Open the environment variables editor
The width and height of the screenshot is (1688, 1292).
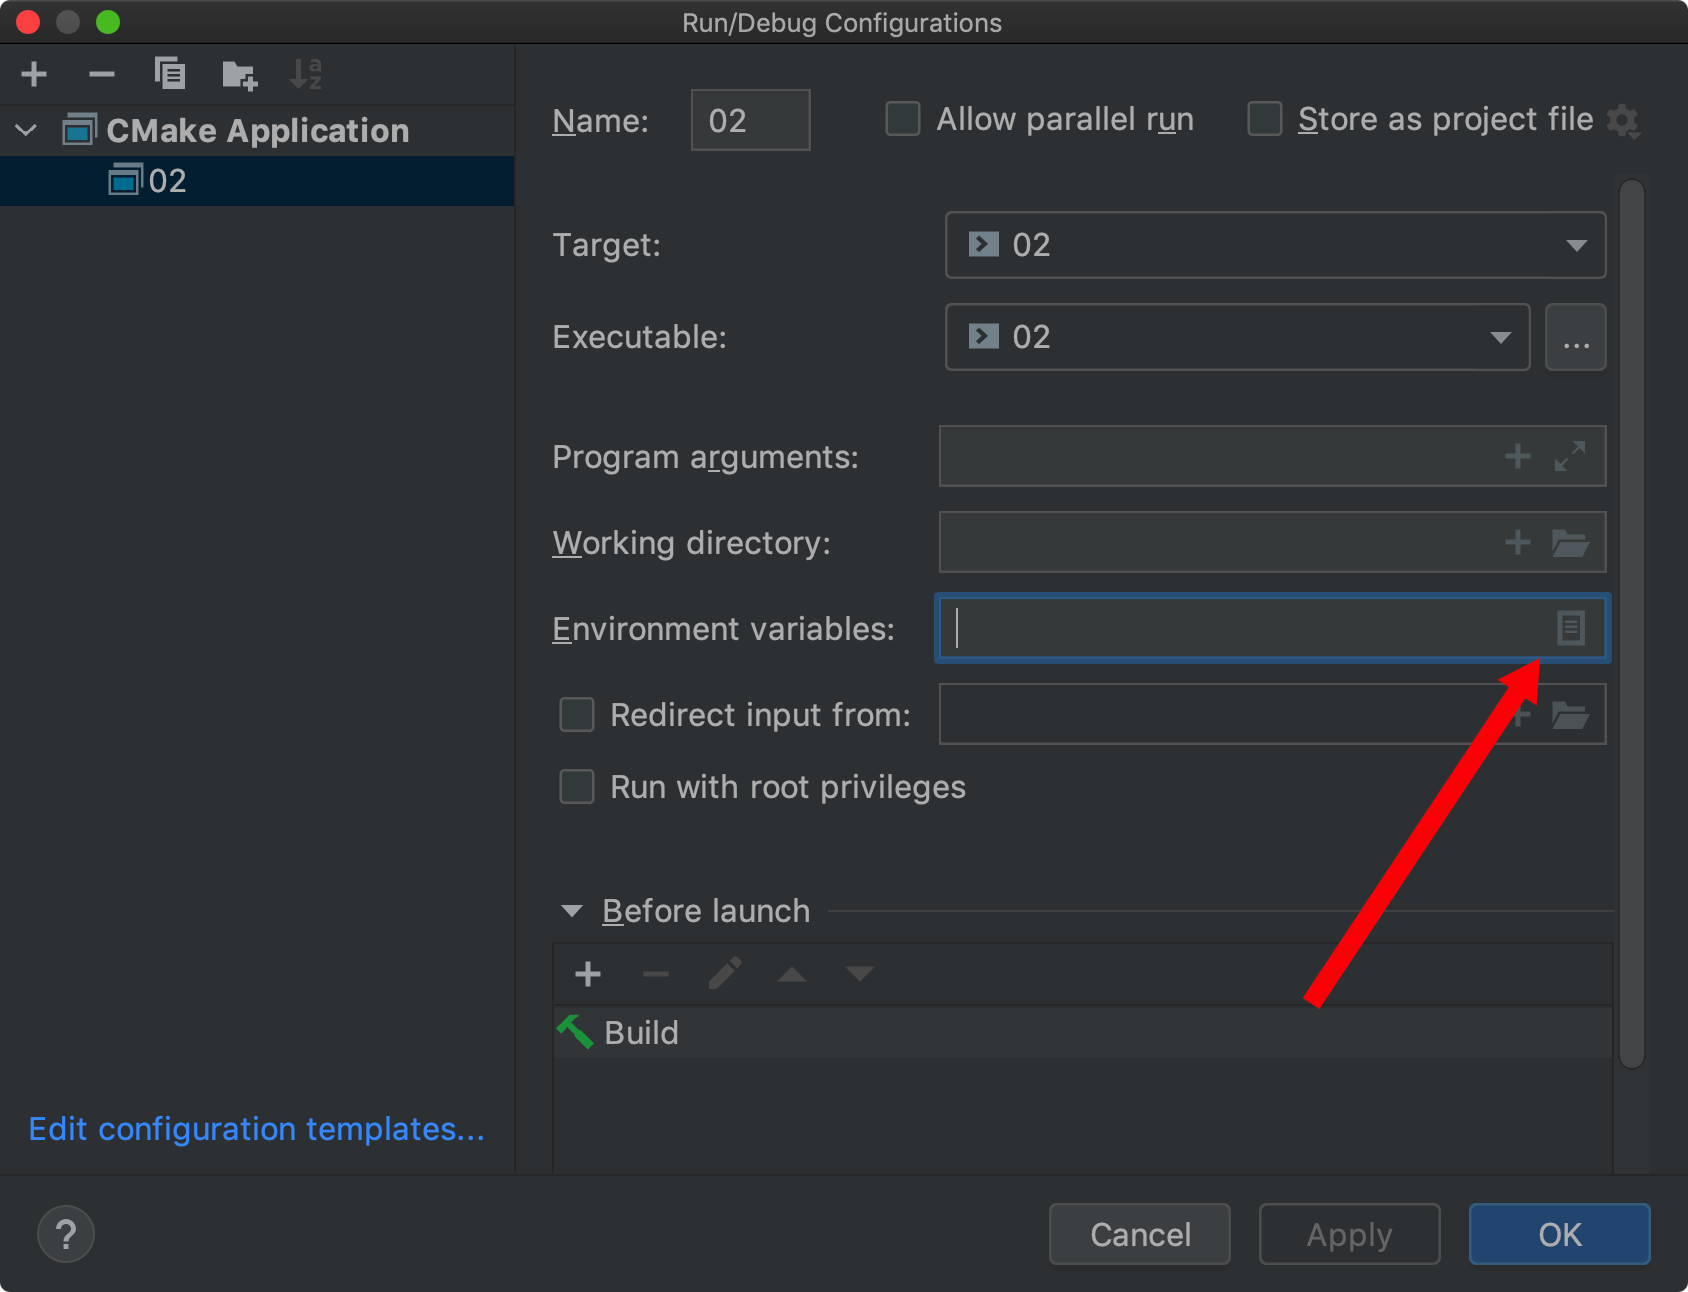1571,628
